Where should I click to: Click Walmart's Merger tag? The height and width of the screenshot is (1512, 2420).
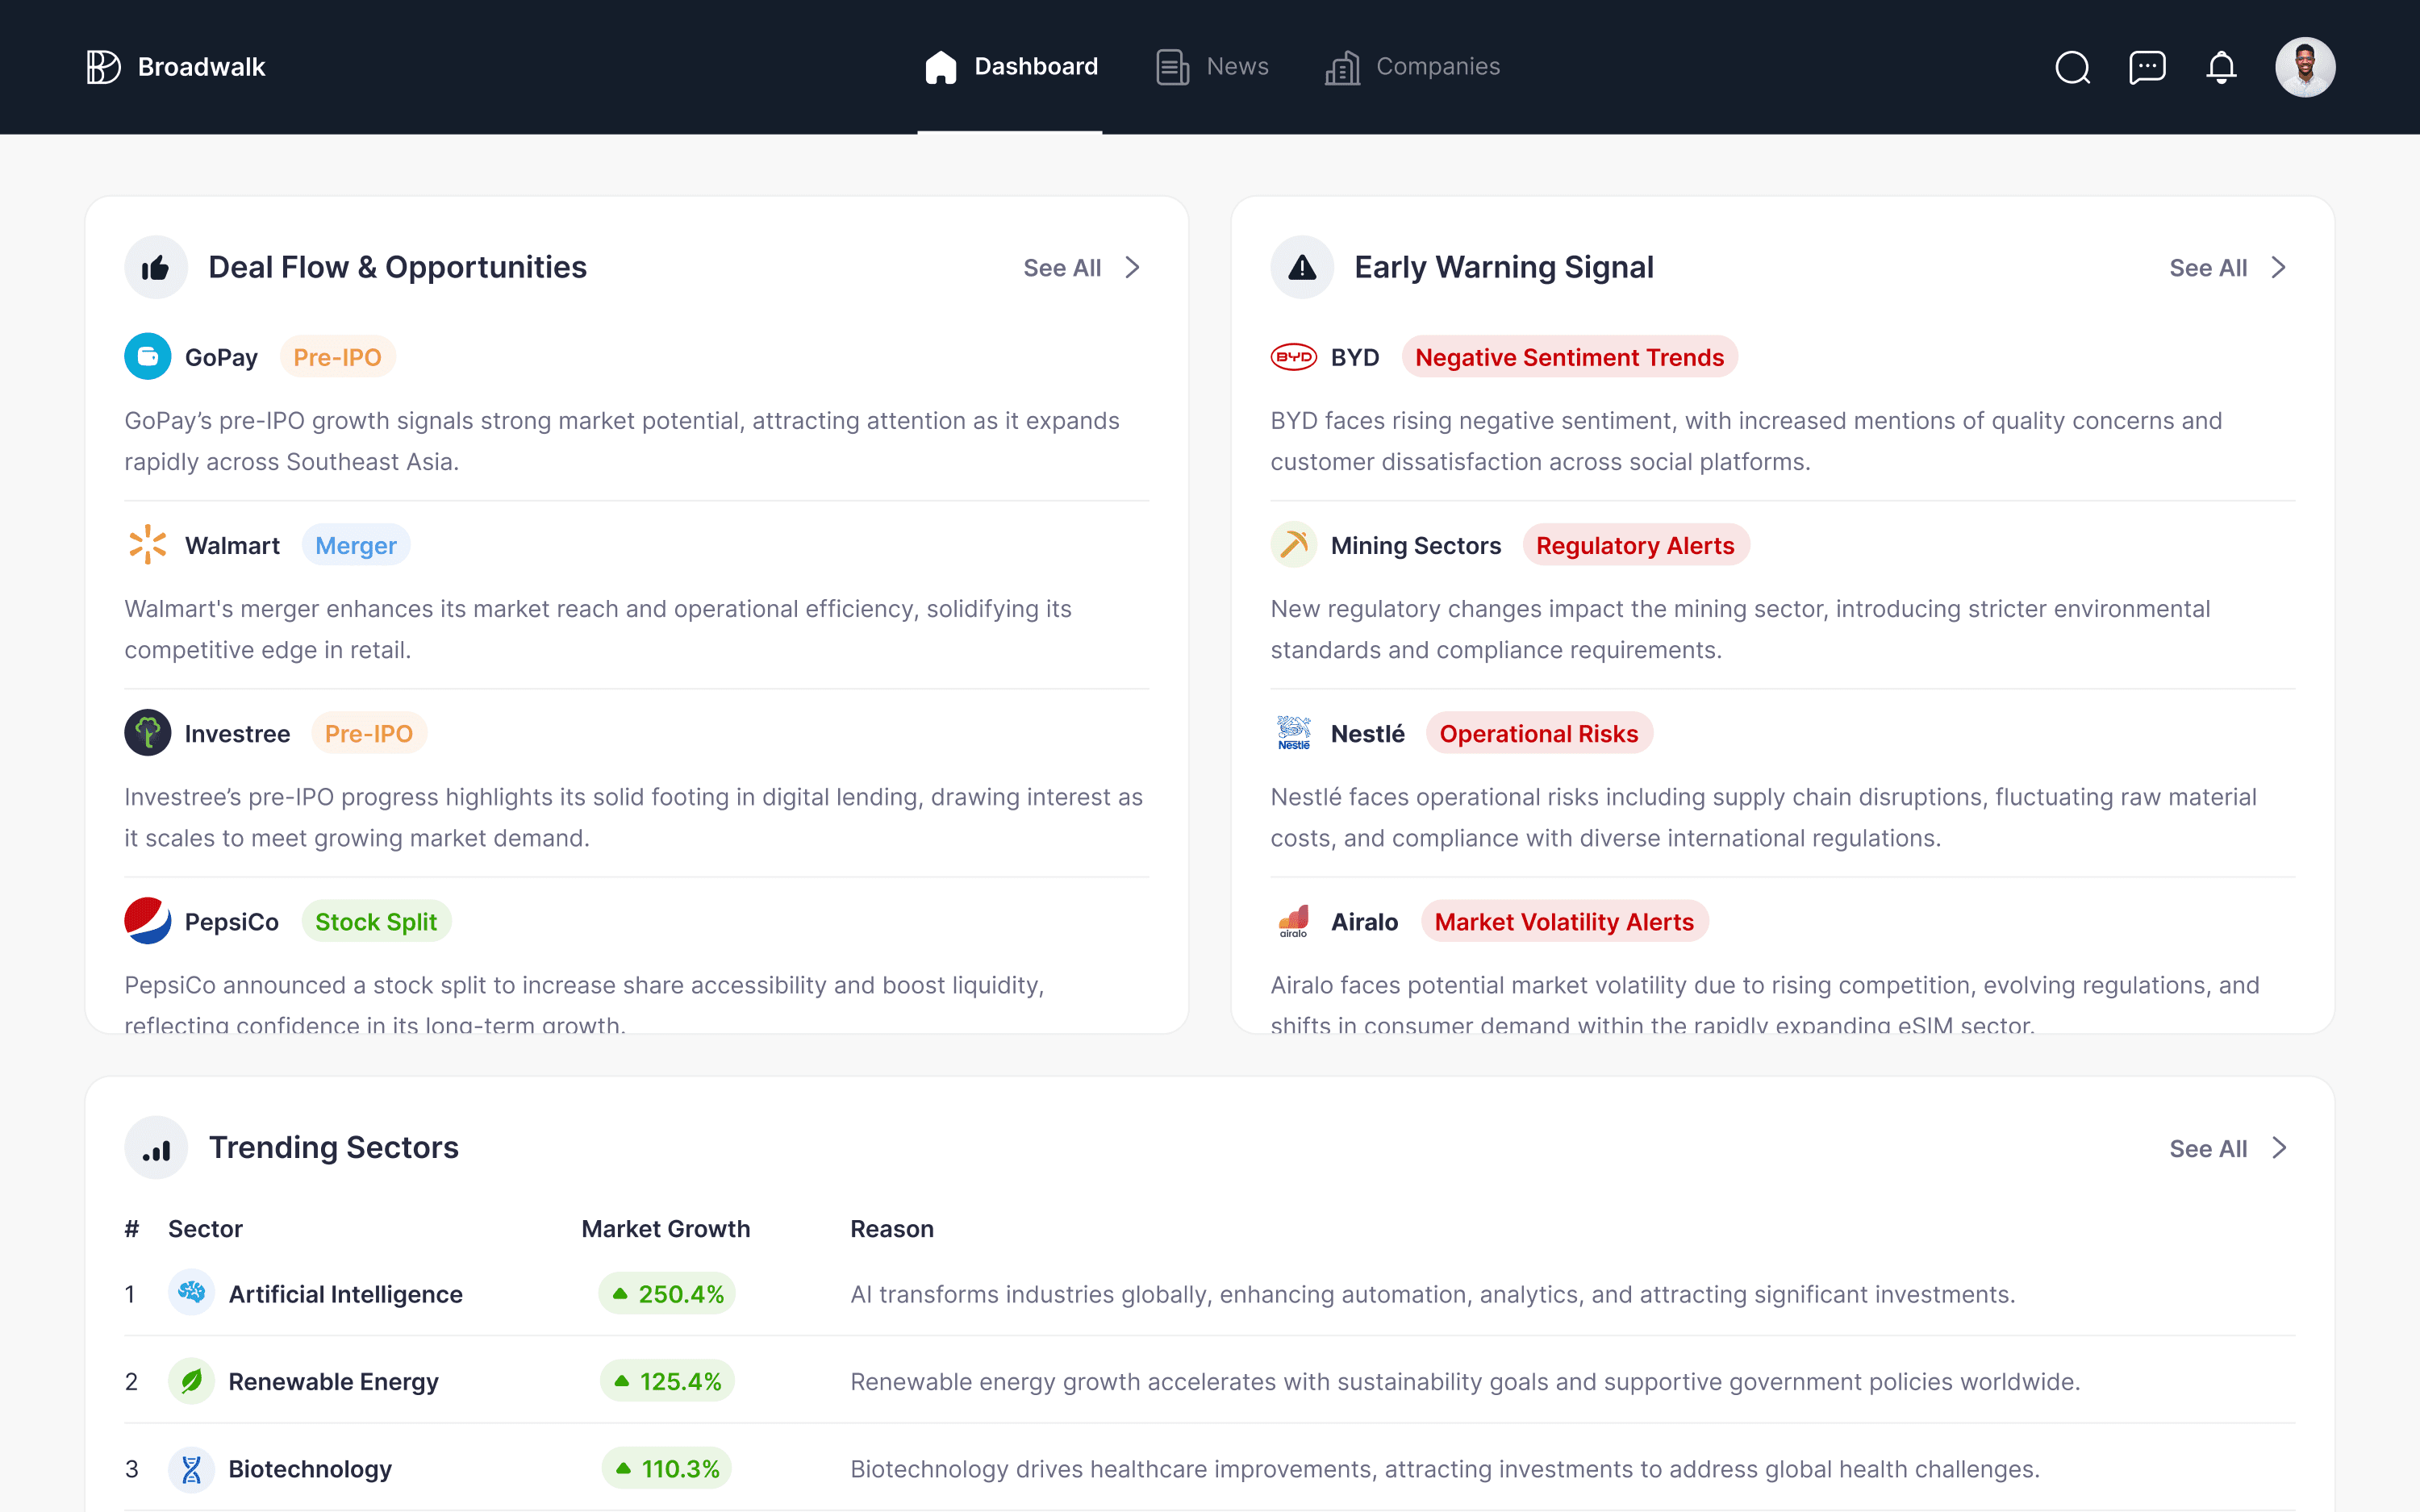point(356,545)
